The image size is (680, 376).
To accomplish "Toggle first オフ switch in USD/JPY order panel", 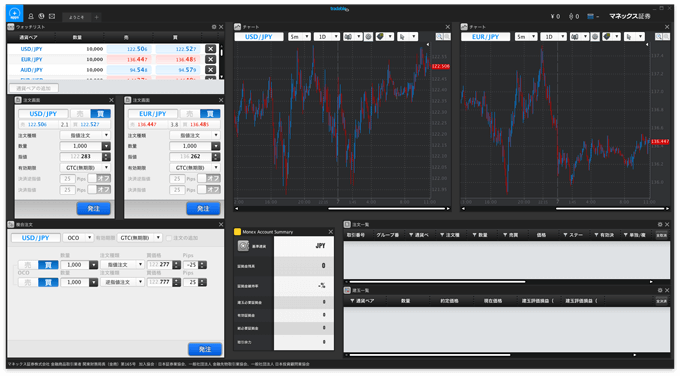I will [x=99, y=178].
